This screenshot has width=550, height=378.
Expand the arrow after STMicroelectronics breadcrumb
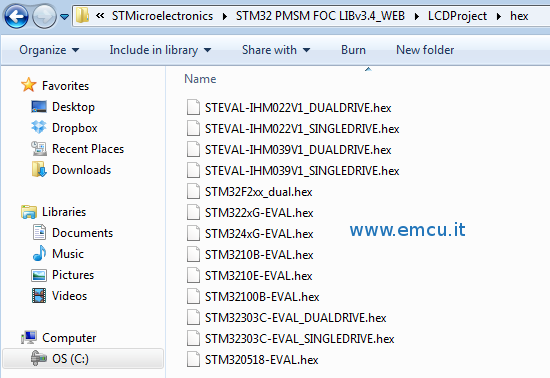point(224,16)
